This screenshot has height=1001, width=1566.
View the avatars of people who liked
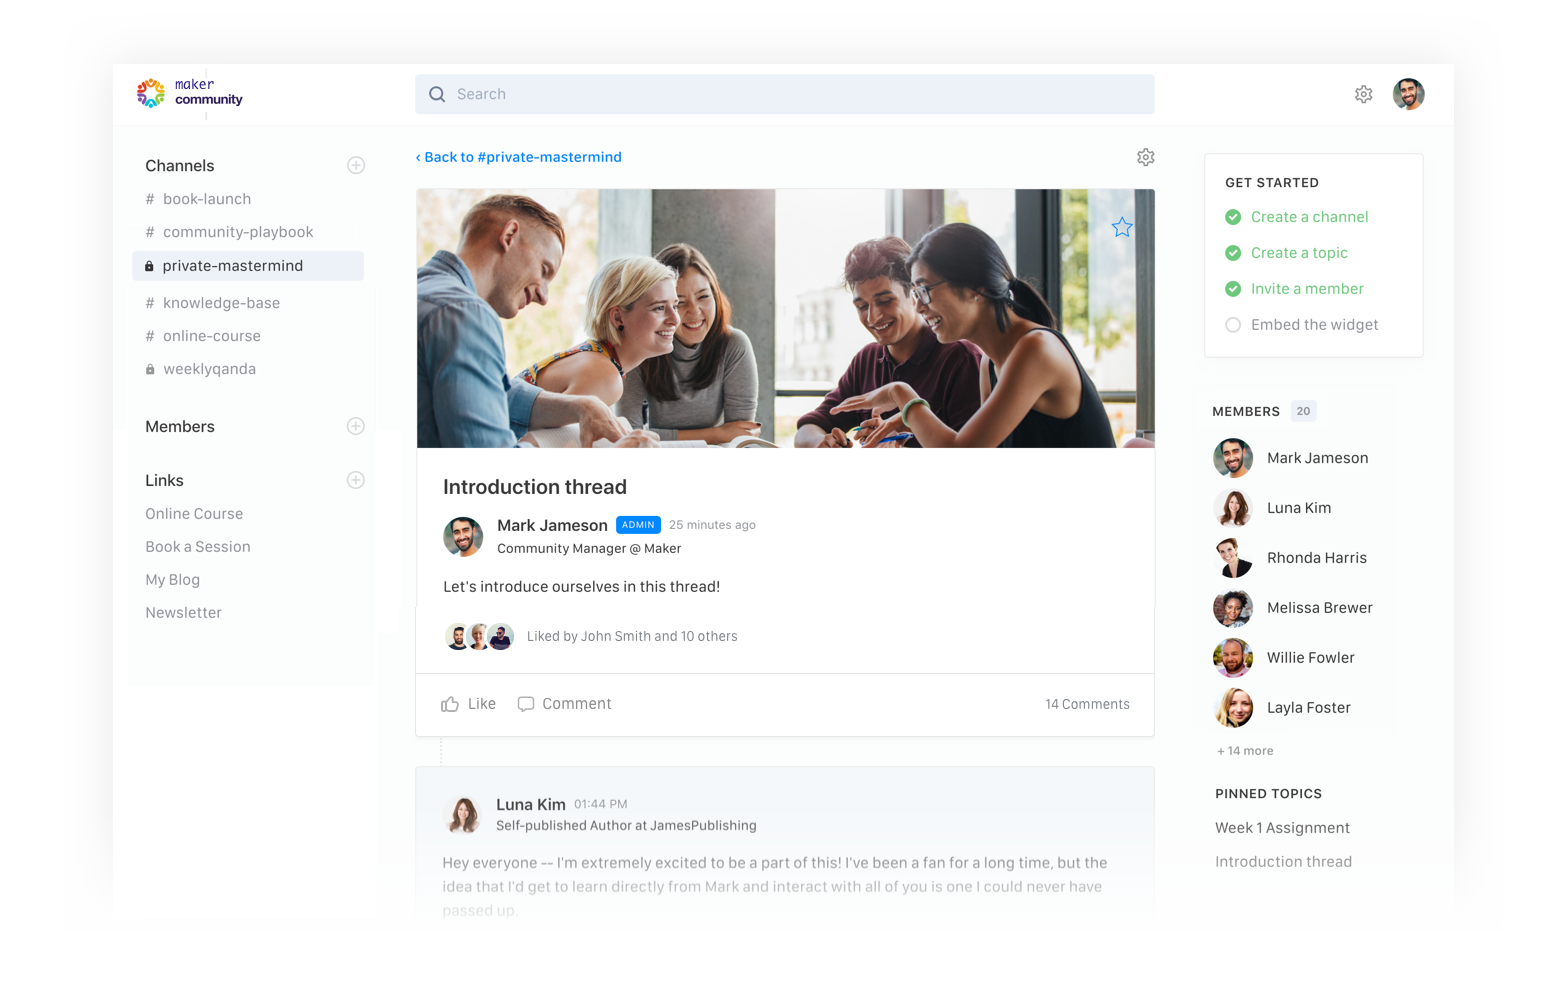point(479,636)
